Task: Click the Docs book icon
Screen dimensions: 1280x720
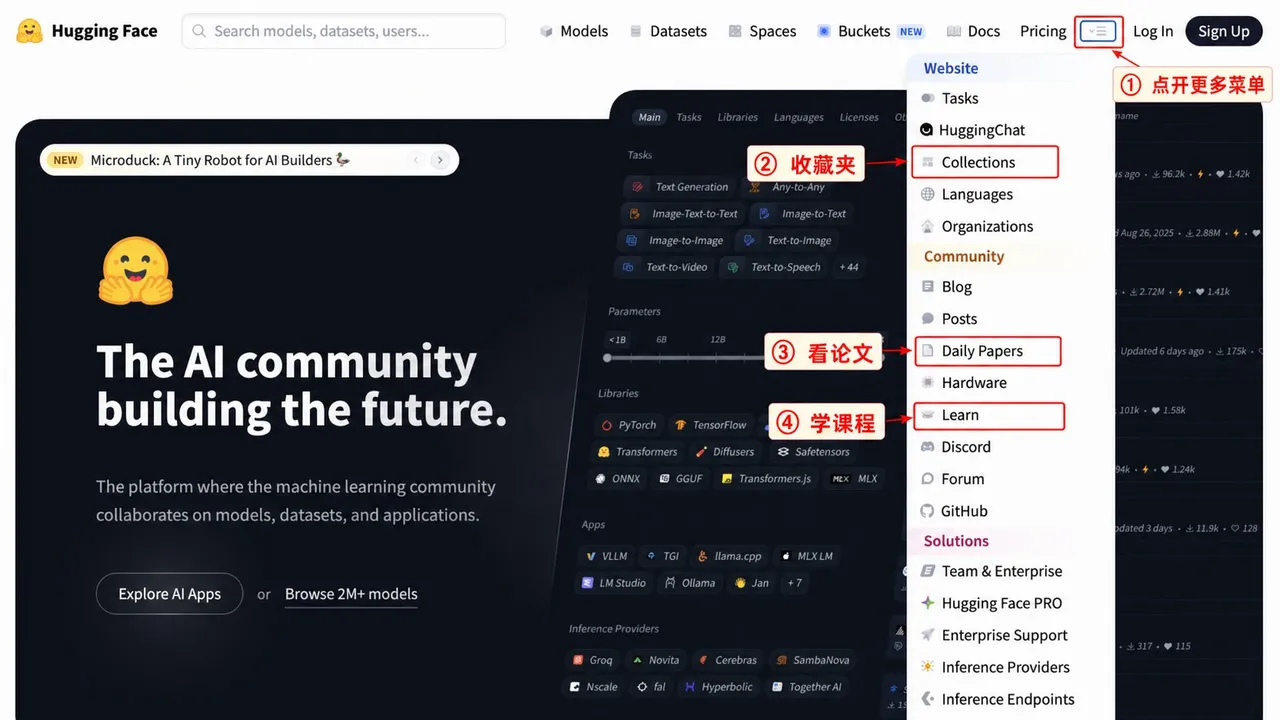Action: tap(954, 31)
